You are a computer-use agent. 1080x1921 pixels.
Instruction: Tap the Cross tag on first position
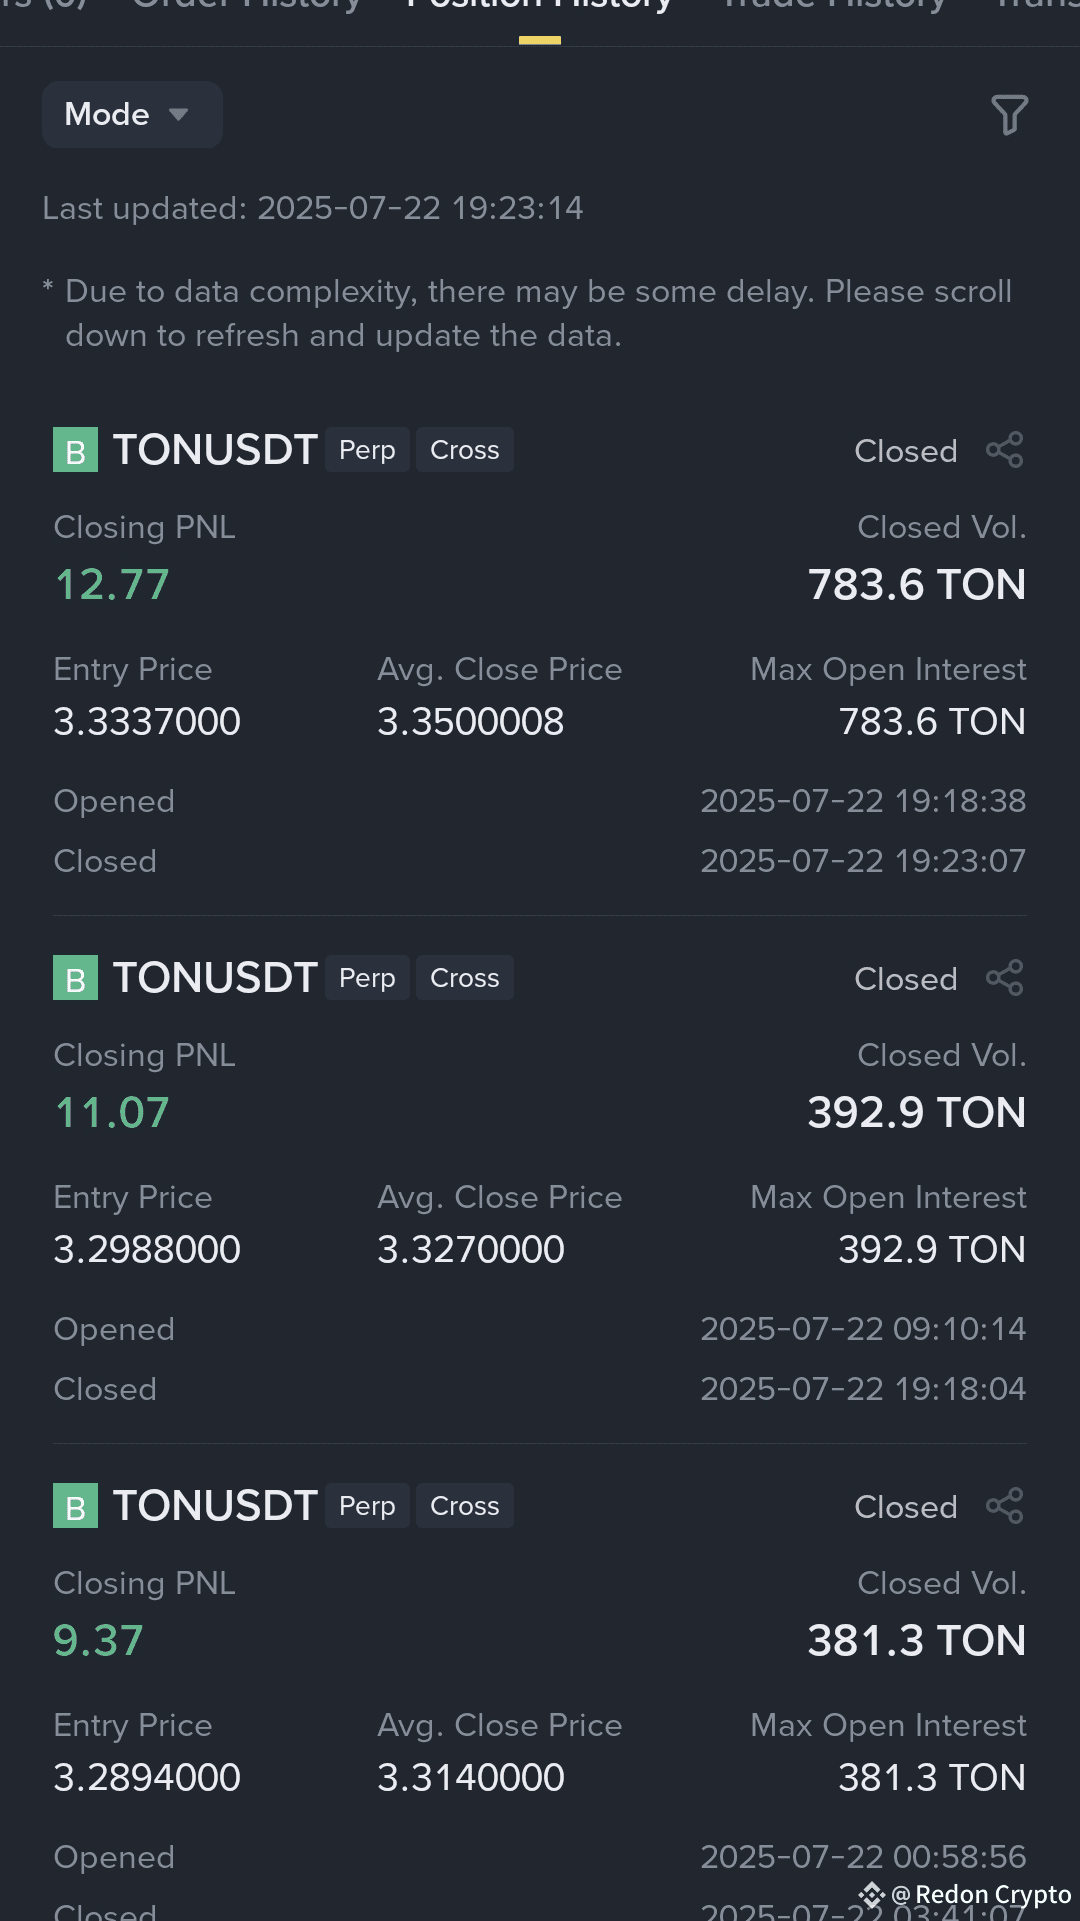465,450
